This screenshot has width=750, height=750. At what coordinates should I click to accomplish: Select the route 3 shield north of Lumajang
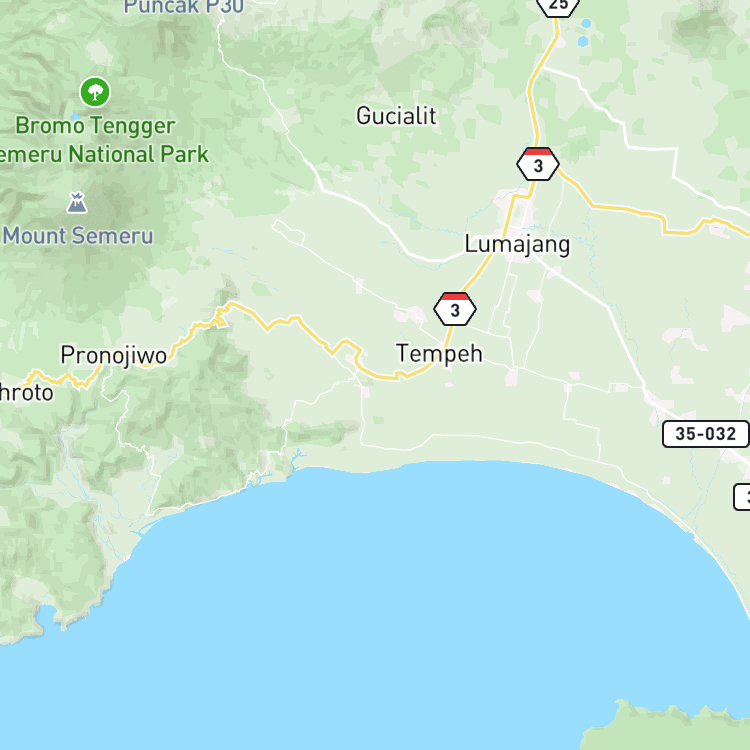tap(538, 164)
